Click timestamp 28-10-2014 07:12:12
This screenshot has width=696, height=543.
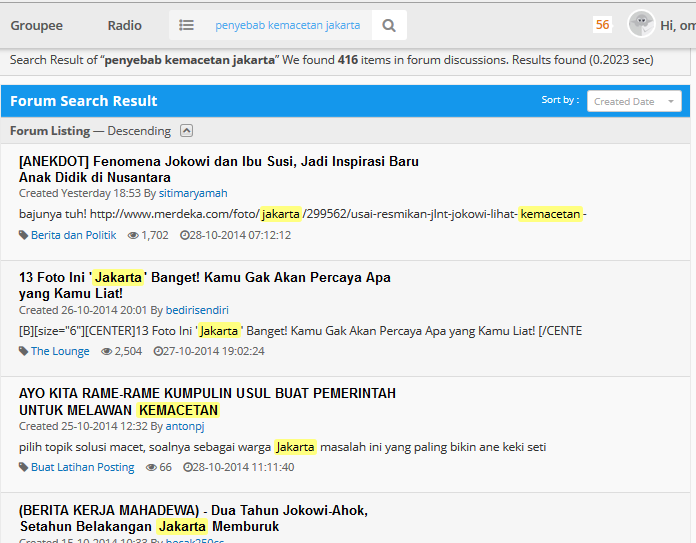coord(240,235)
